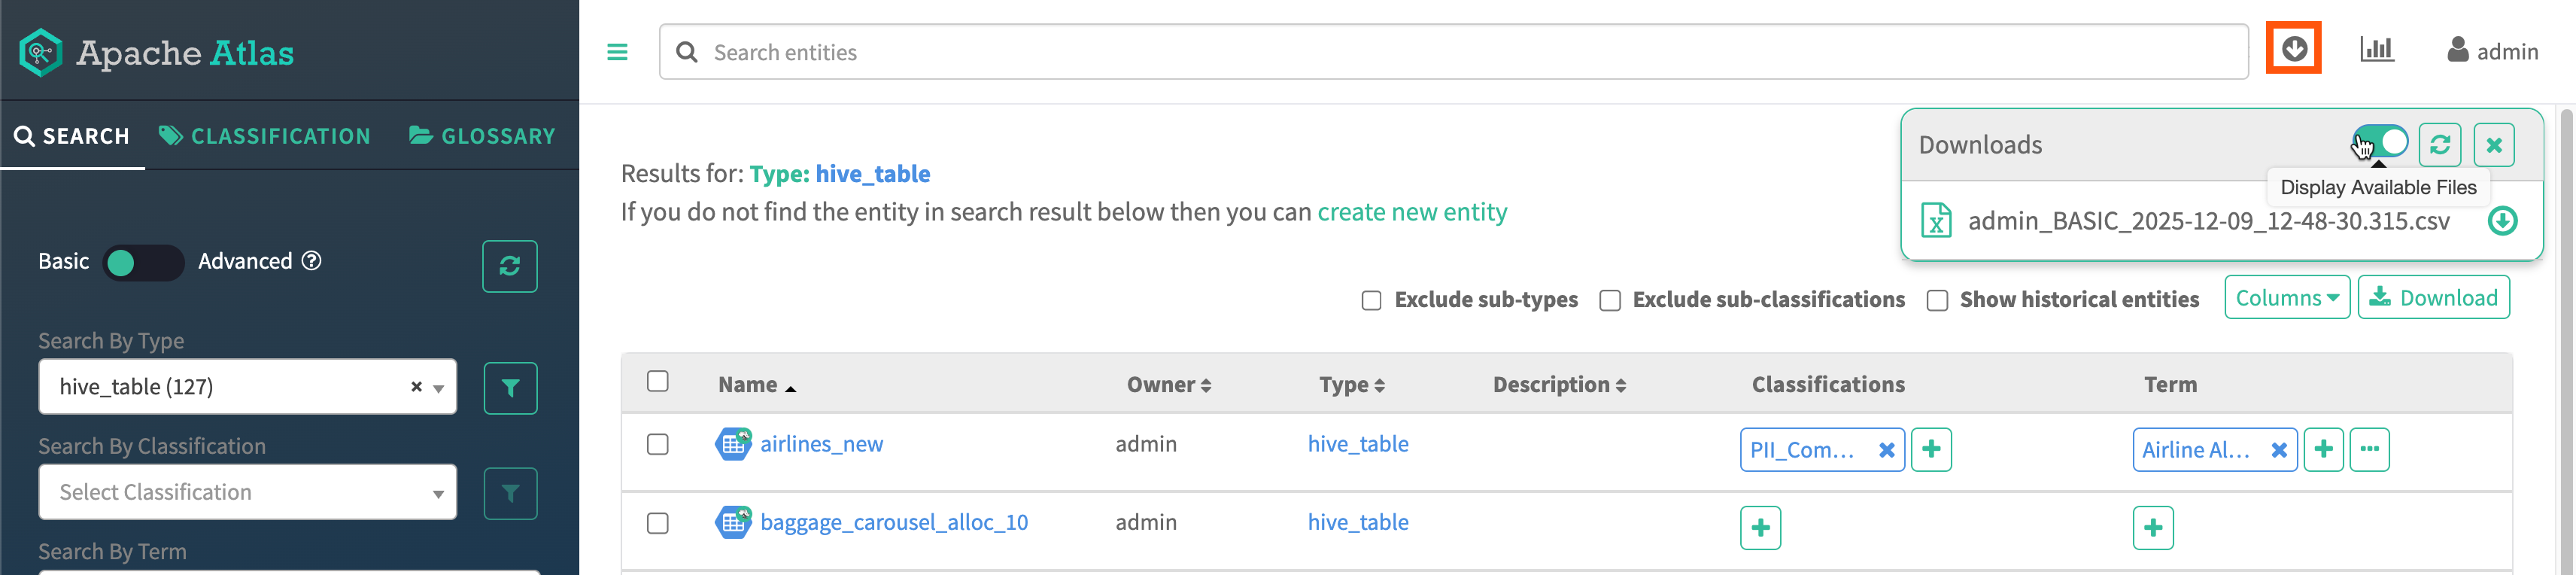This screenshot has width=2576, height=575.
Task: Switch to the Glossary tab
Action: coord(482,136)
